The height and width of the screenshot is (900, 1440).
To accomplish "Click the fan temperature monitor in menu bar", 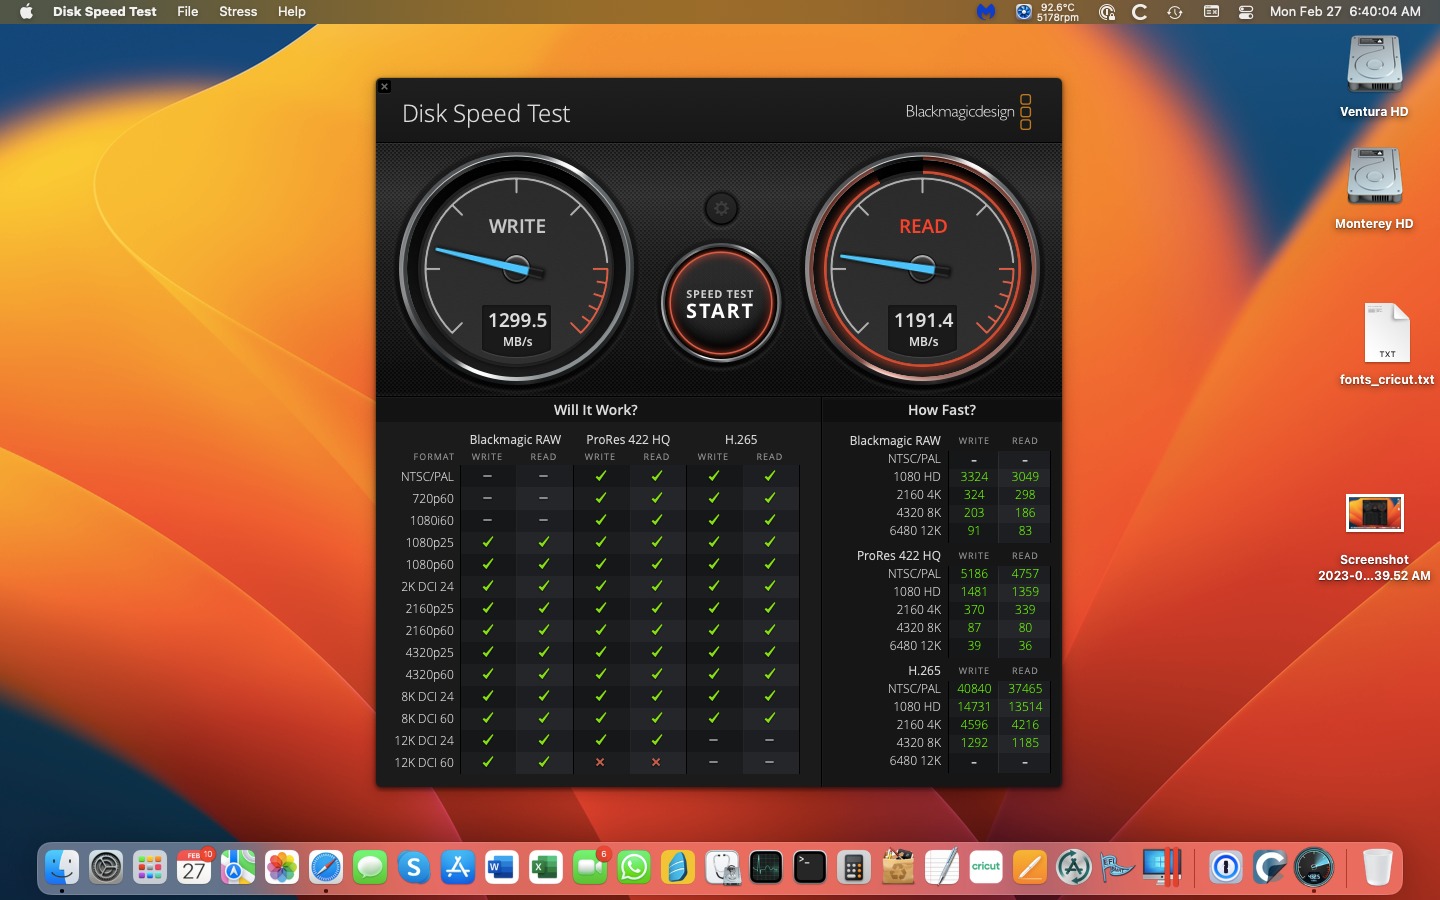I will tap(1047, 12).
